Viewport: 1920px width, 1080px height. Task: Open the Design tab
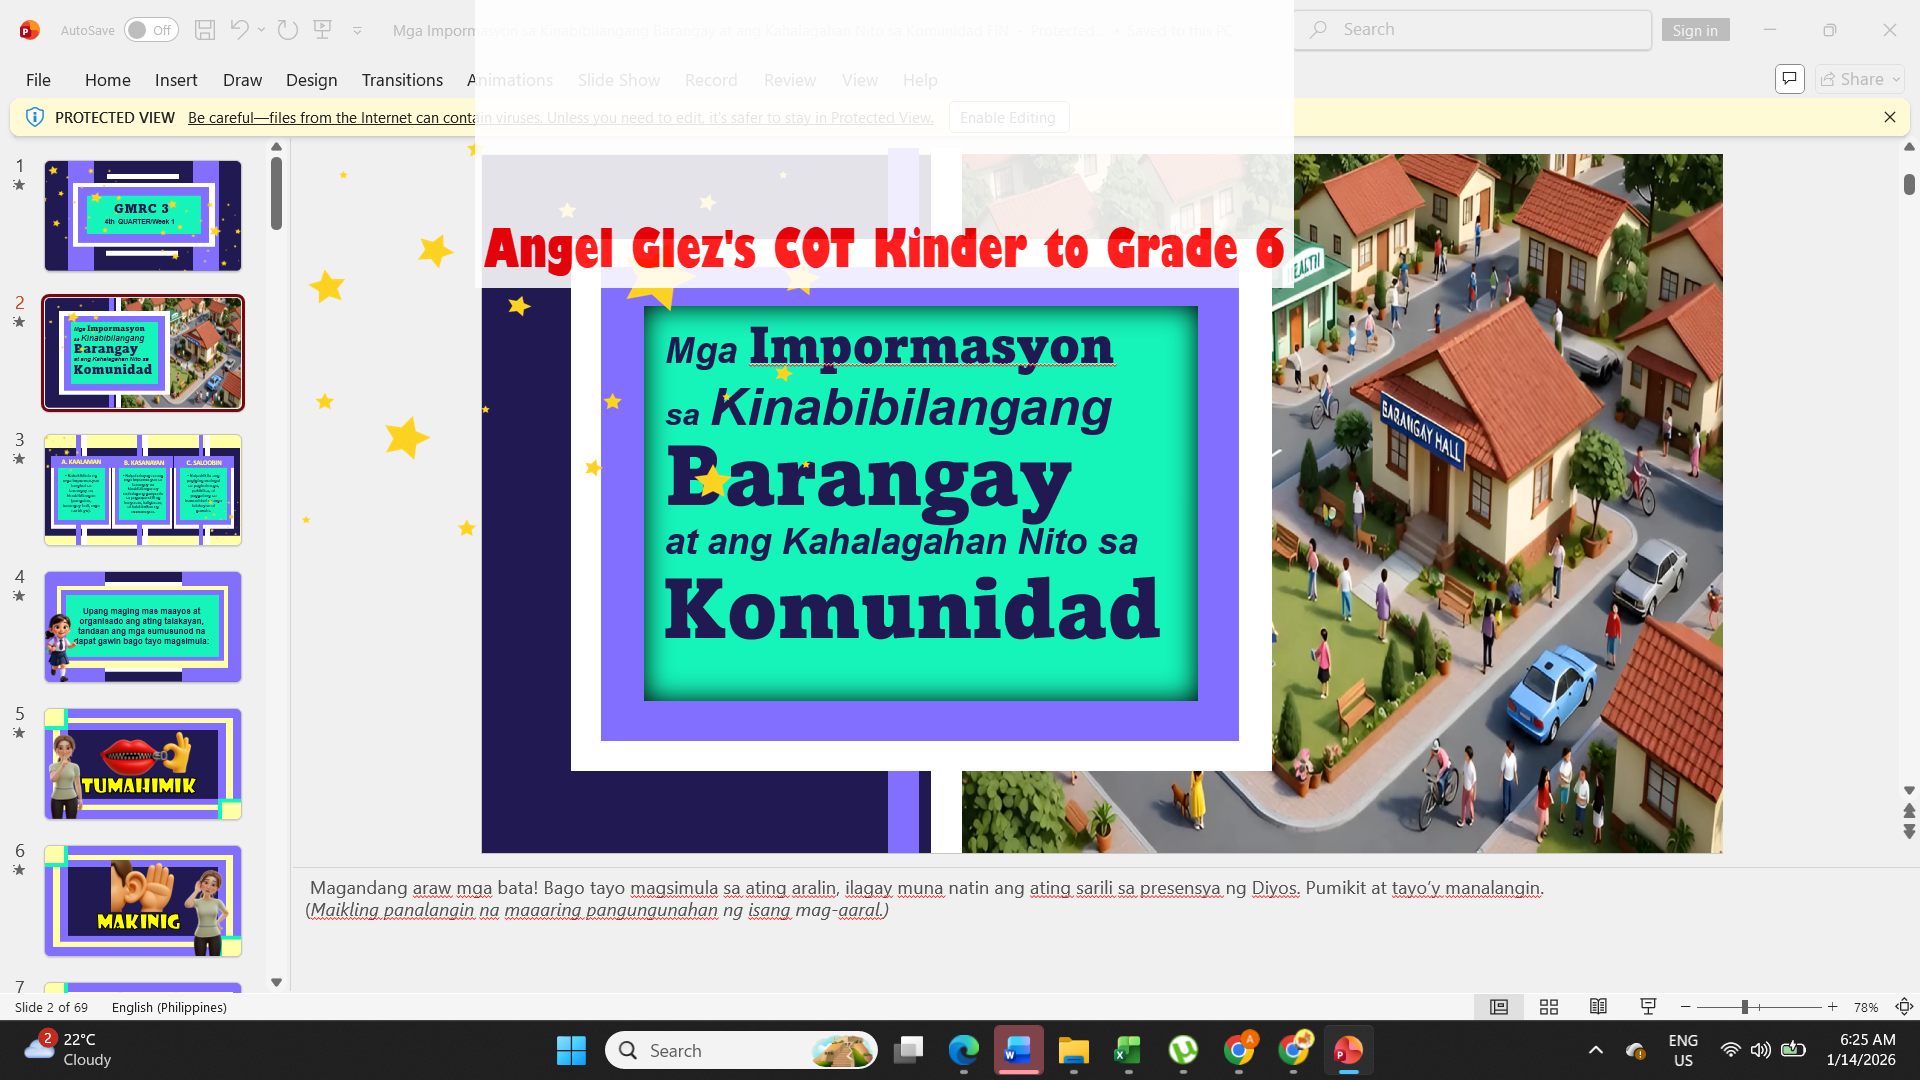tap(311, 80)
